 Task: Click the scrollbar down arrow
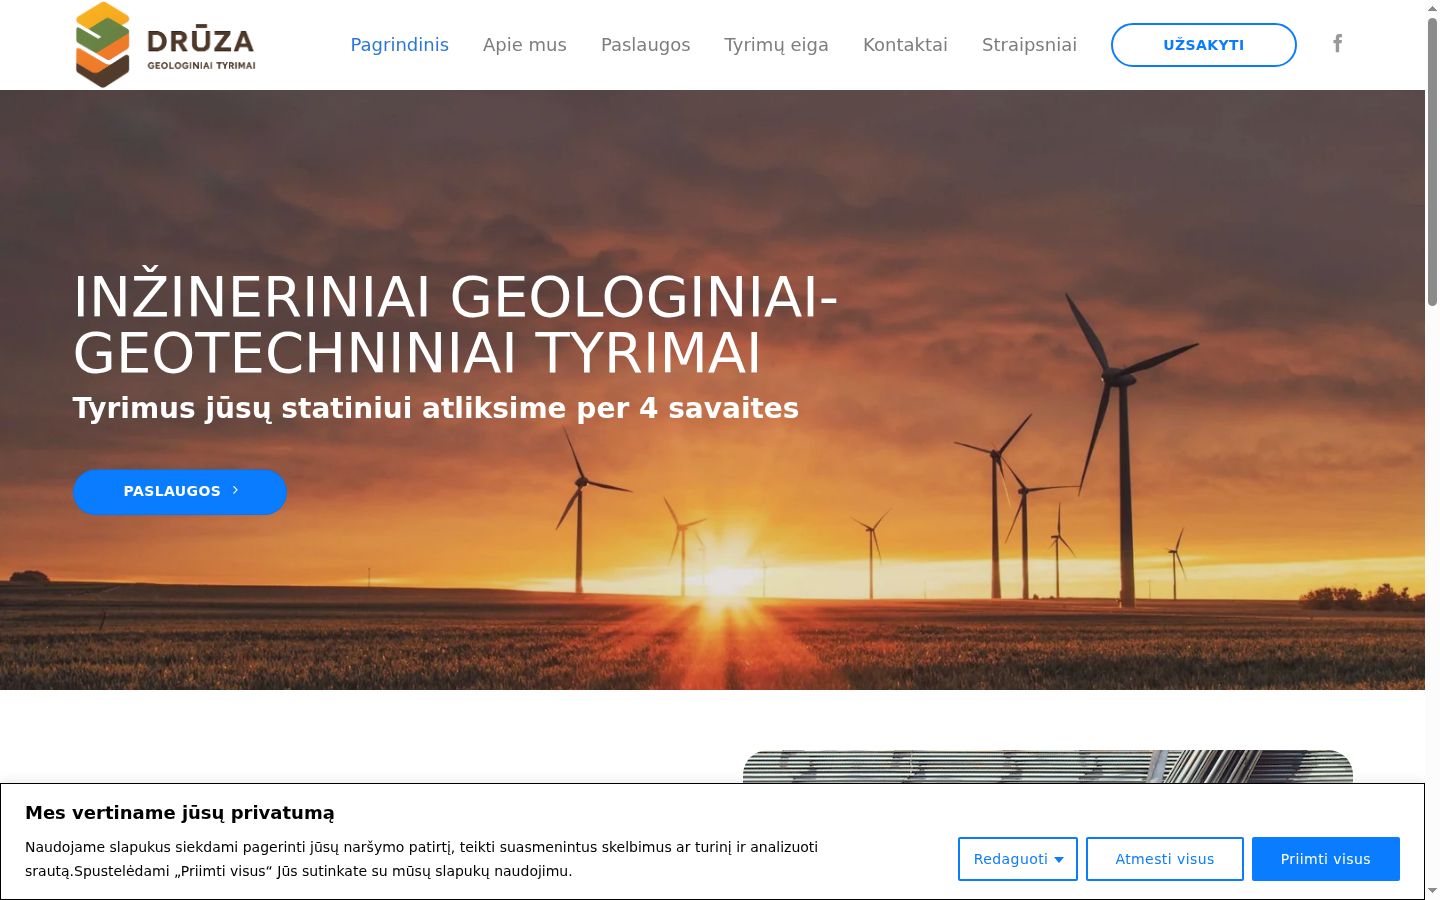[1432, 890]
